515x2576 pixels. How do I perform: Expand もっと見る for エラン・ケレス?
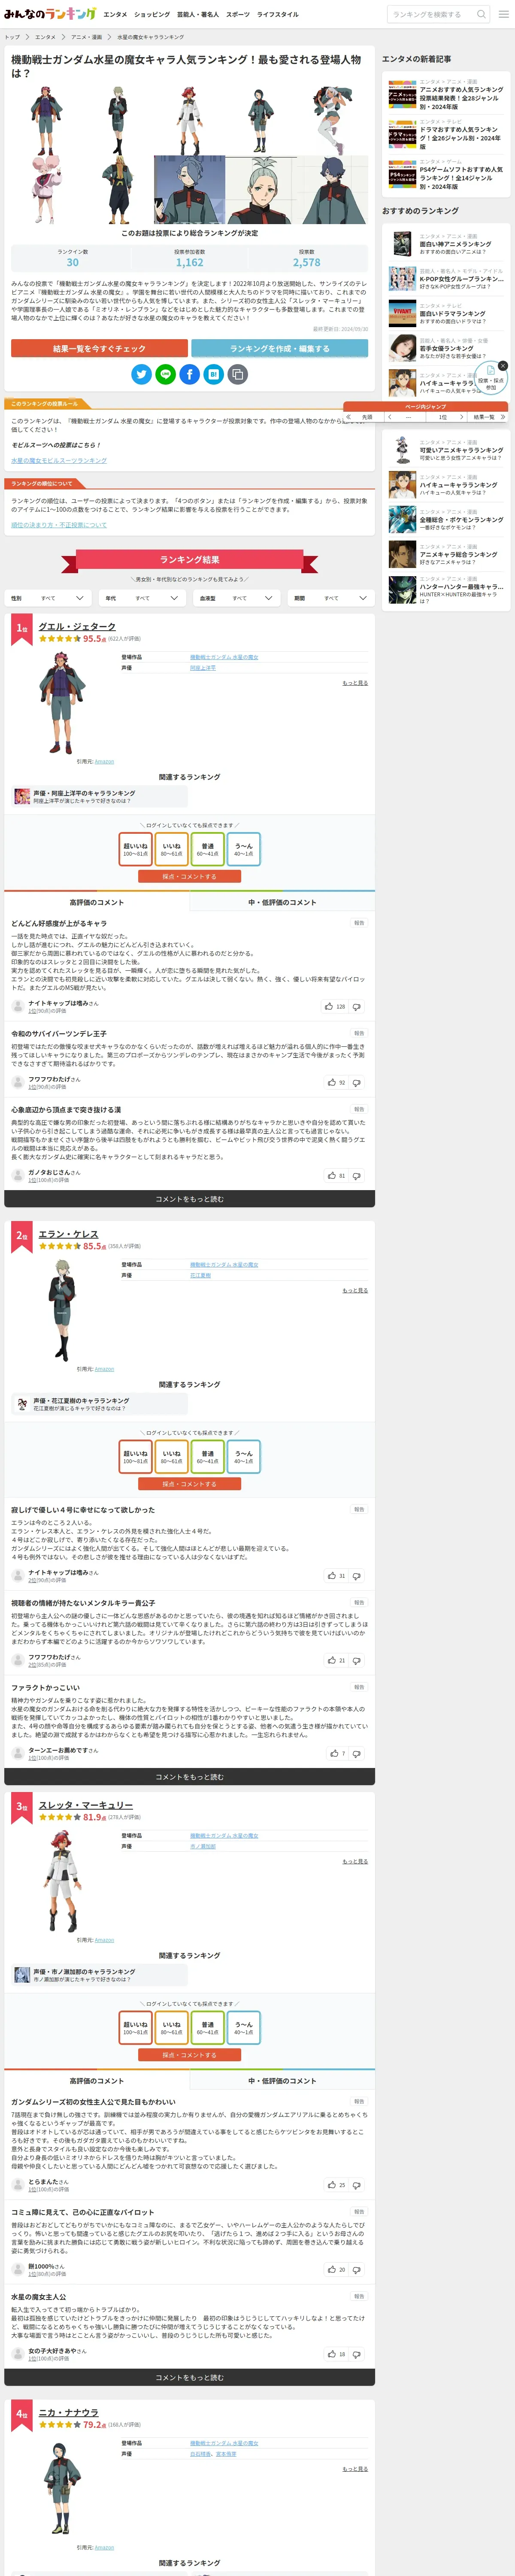(355, 1290)
